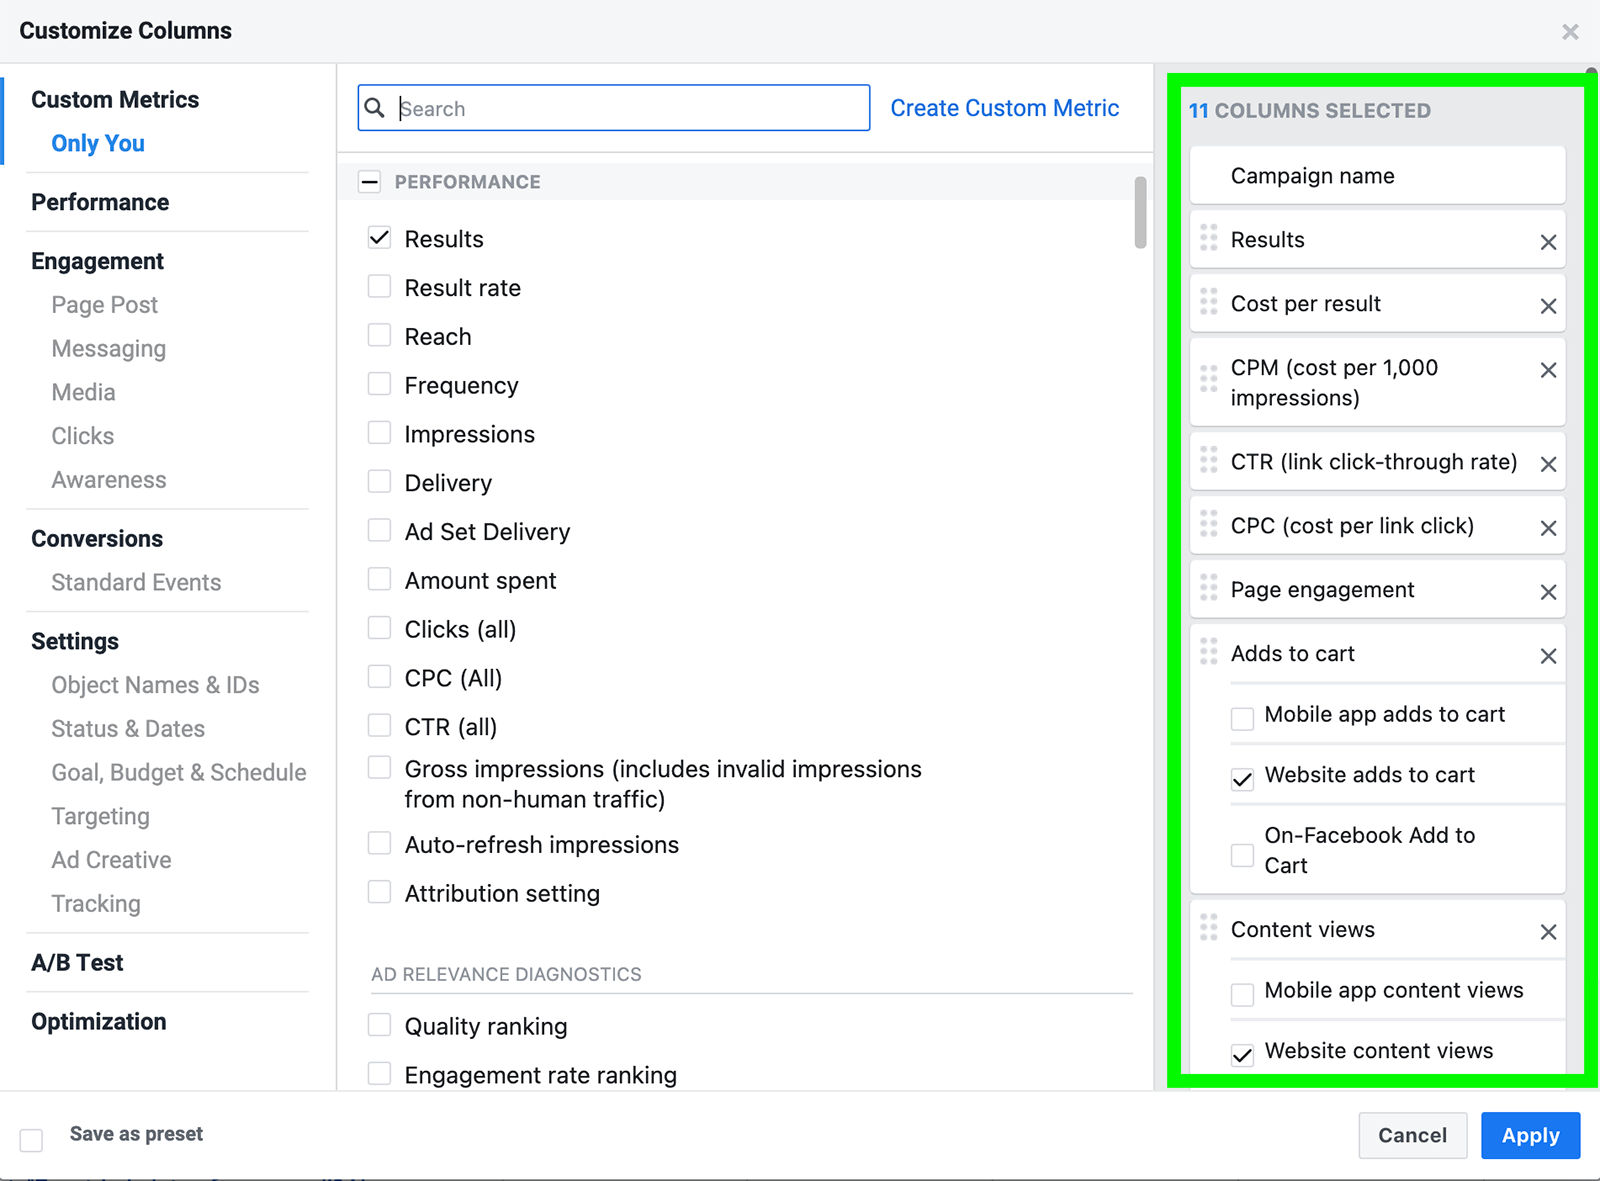Screen dimensions: 1600x1181
Task: Check the Amount spent checkbox
Action: tap(379, 579)
